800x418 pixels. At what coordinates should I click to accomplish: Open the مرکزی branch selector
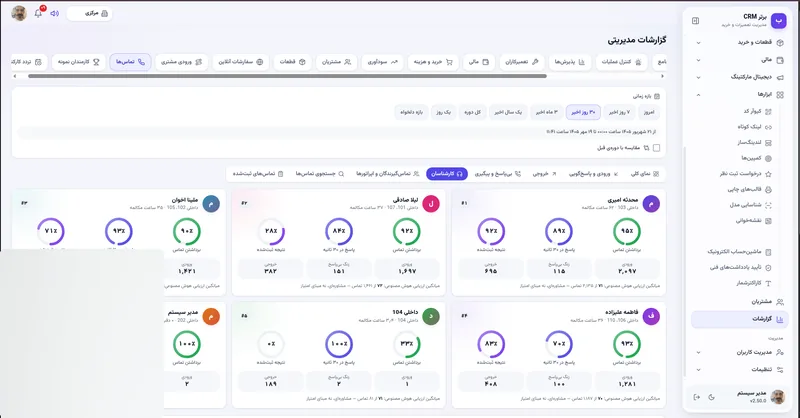89,13
